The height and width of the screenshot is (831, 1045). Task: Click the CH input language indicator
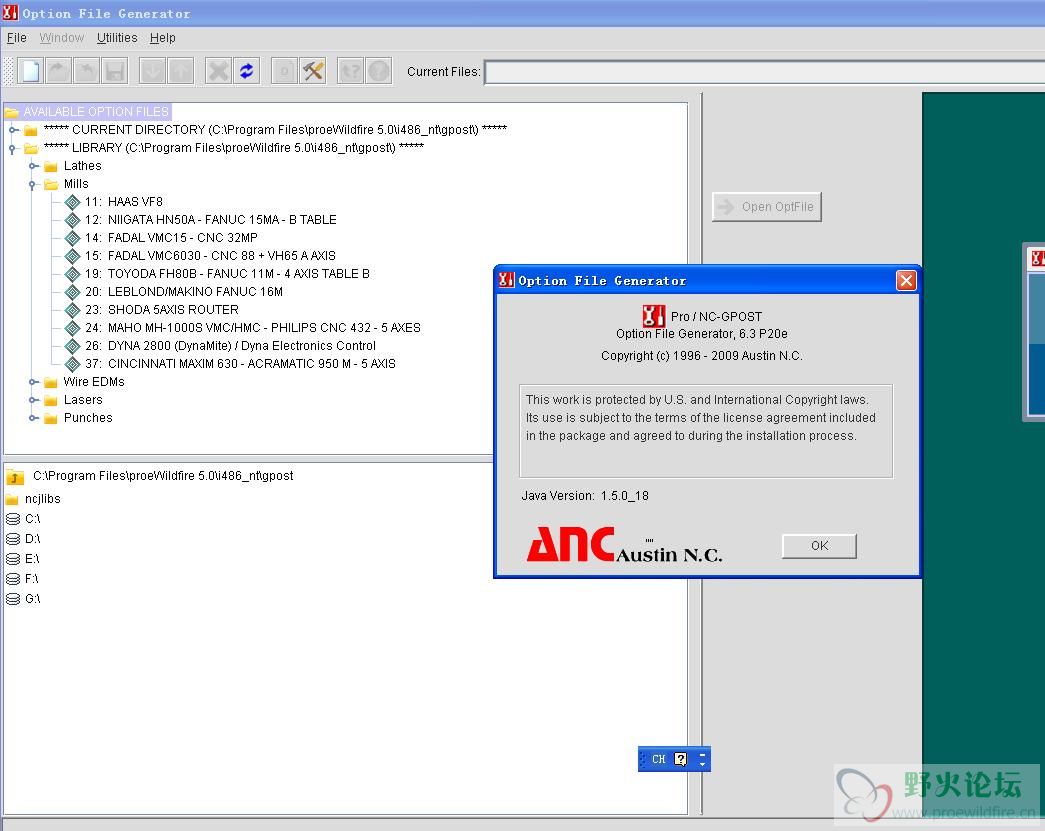[x=658, y=759]
